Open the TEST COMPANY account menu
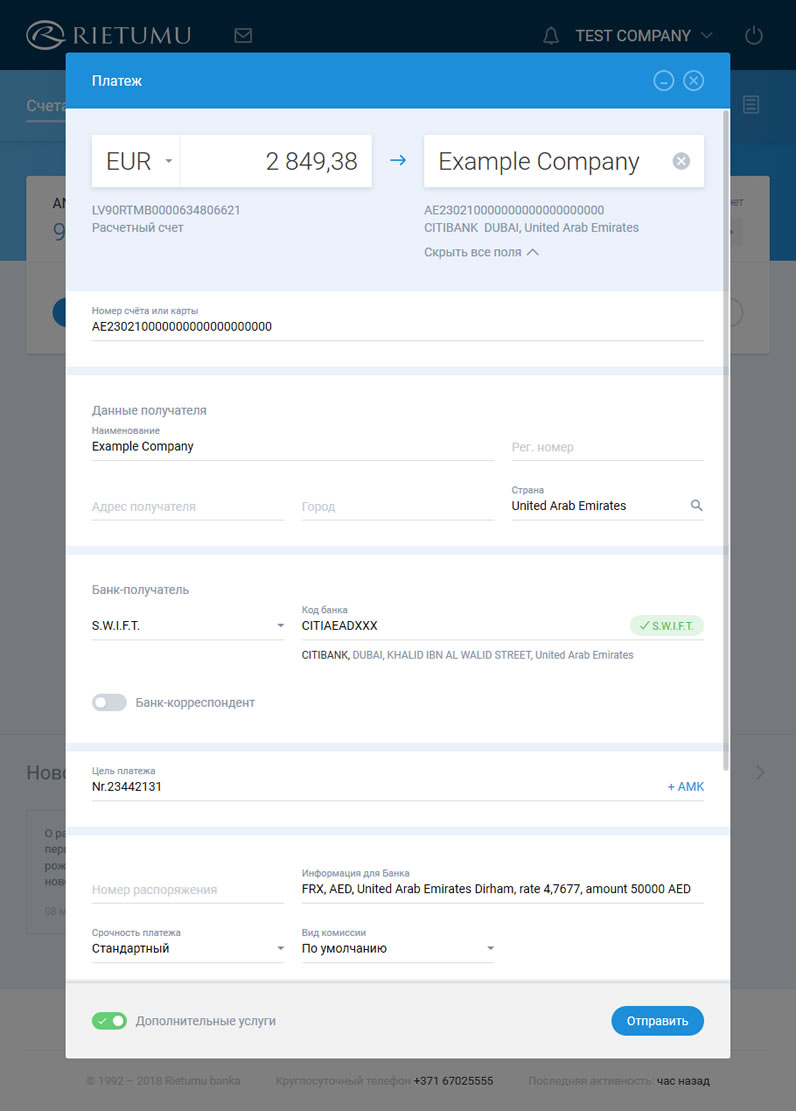This screenshot has height=1111, width=796. pyautogui.click(x=643, y=36)
